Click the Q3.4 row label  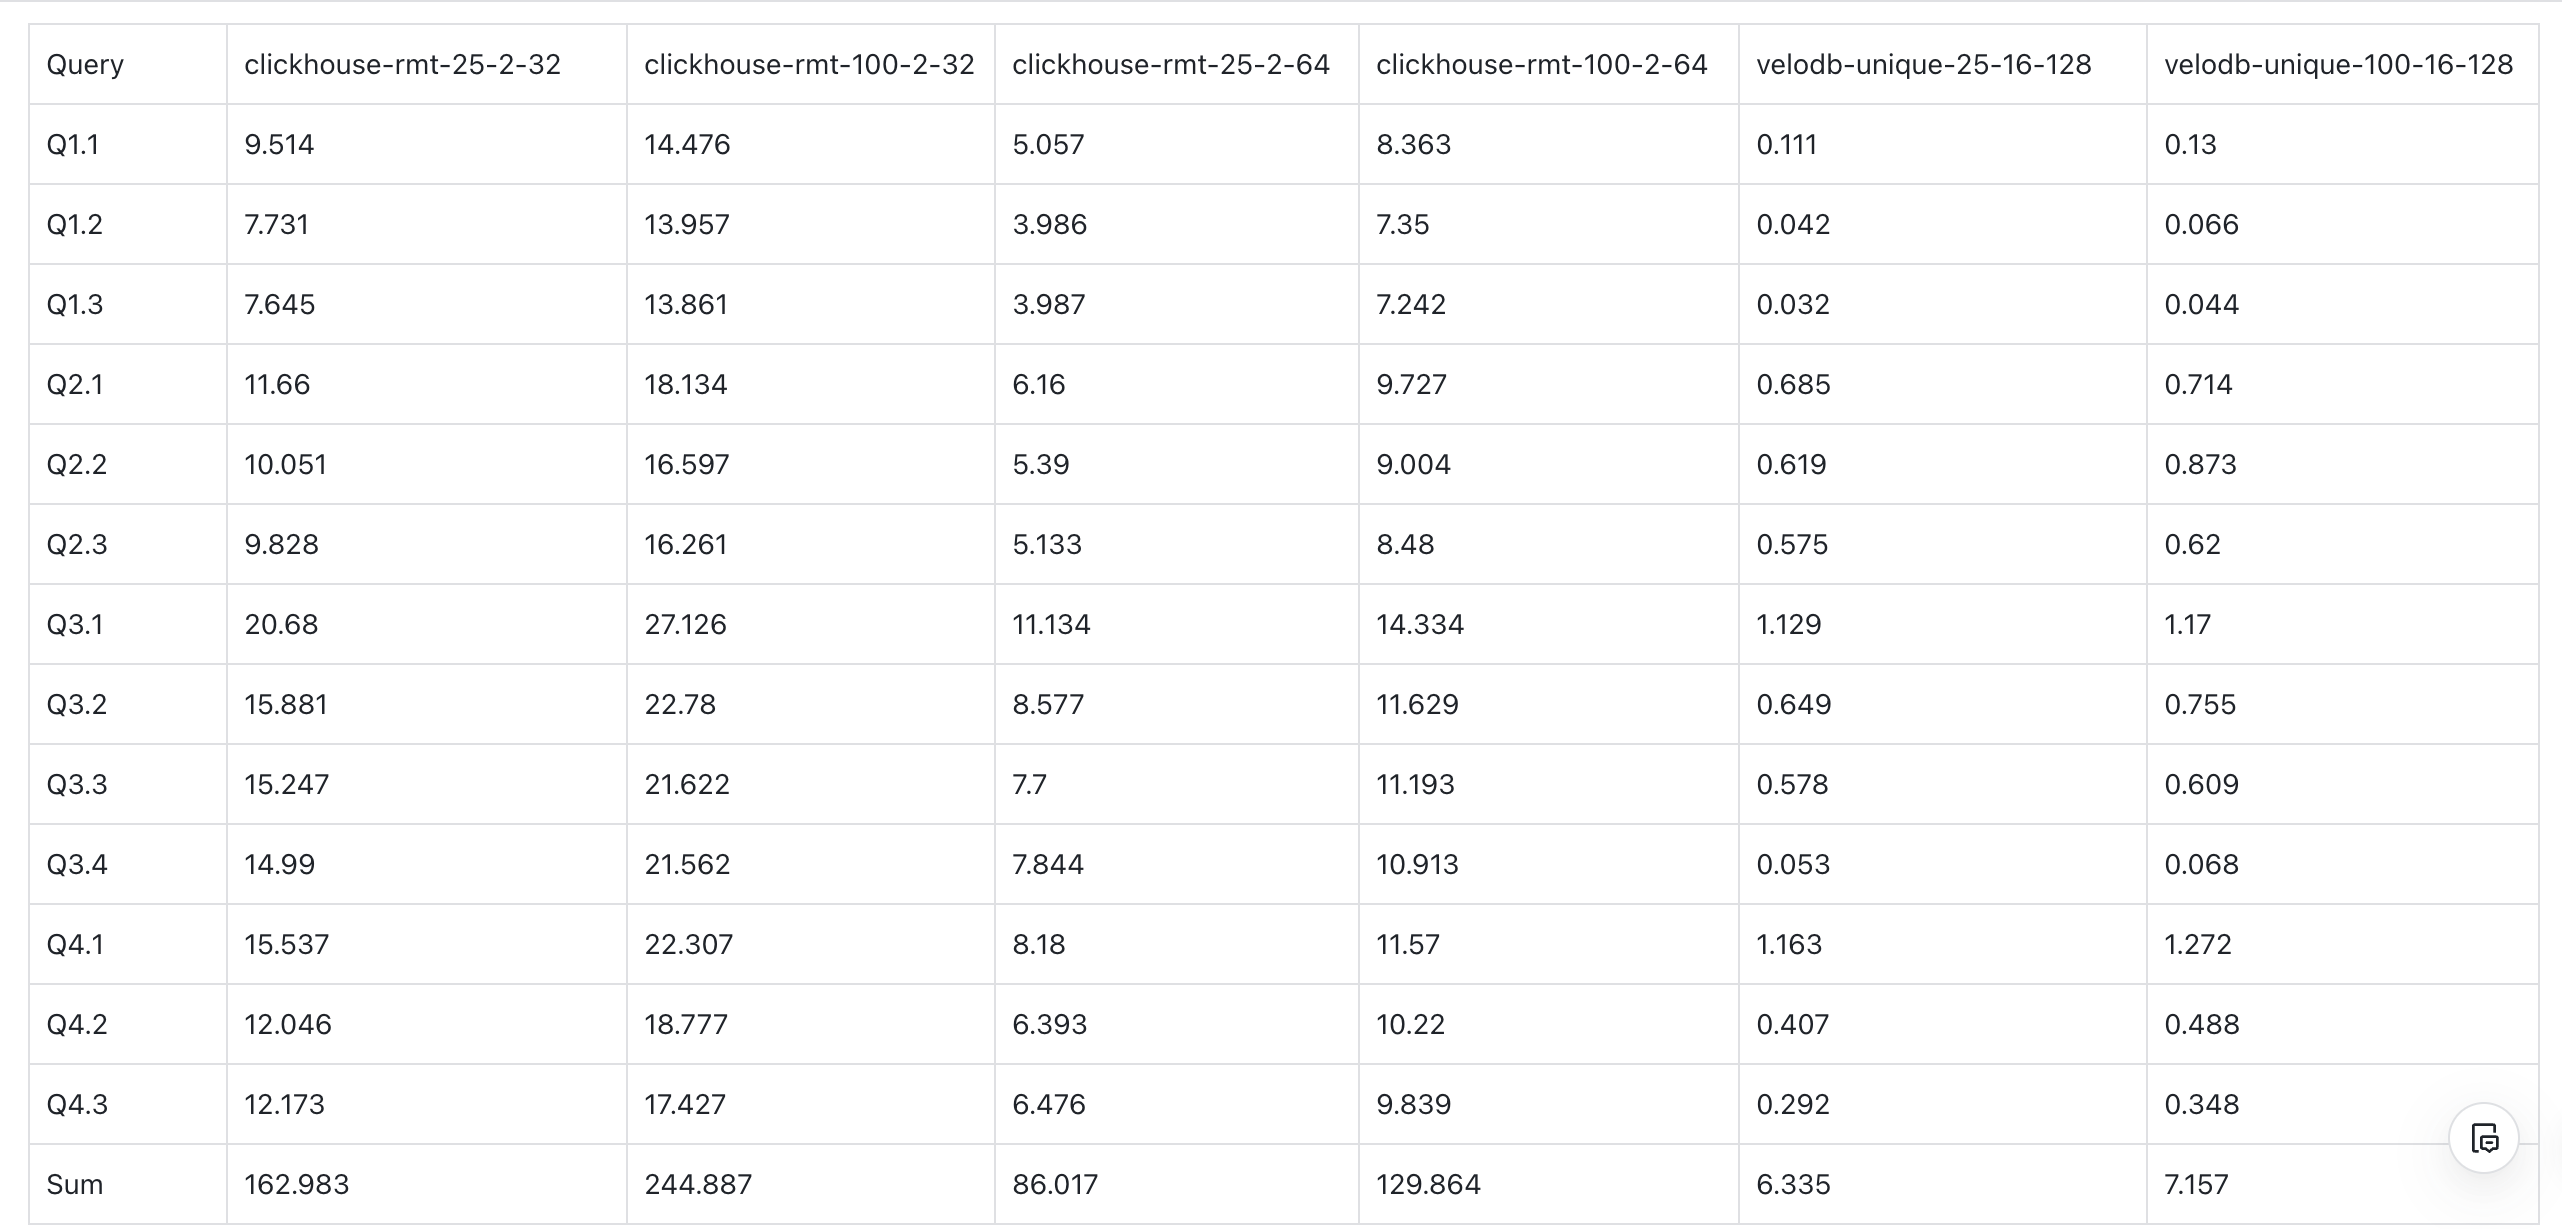(77, 865)
